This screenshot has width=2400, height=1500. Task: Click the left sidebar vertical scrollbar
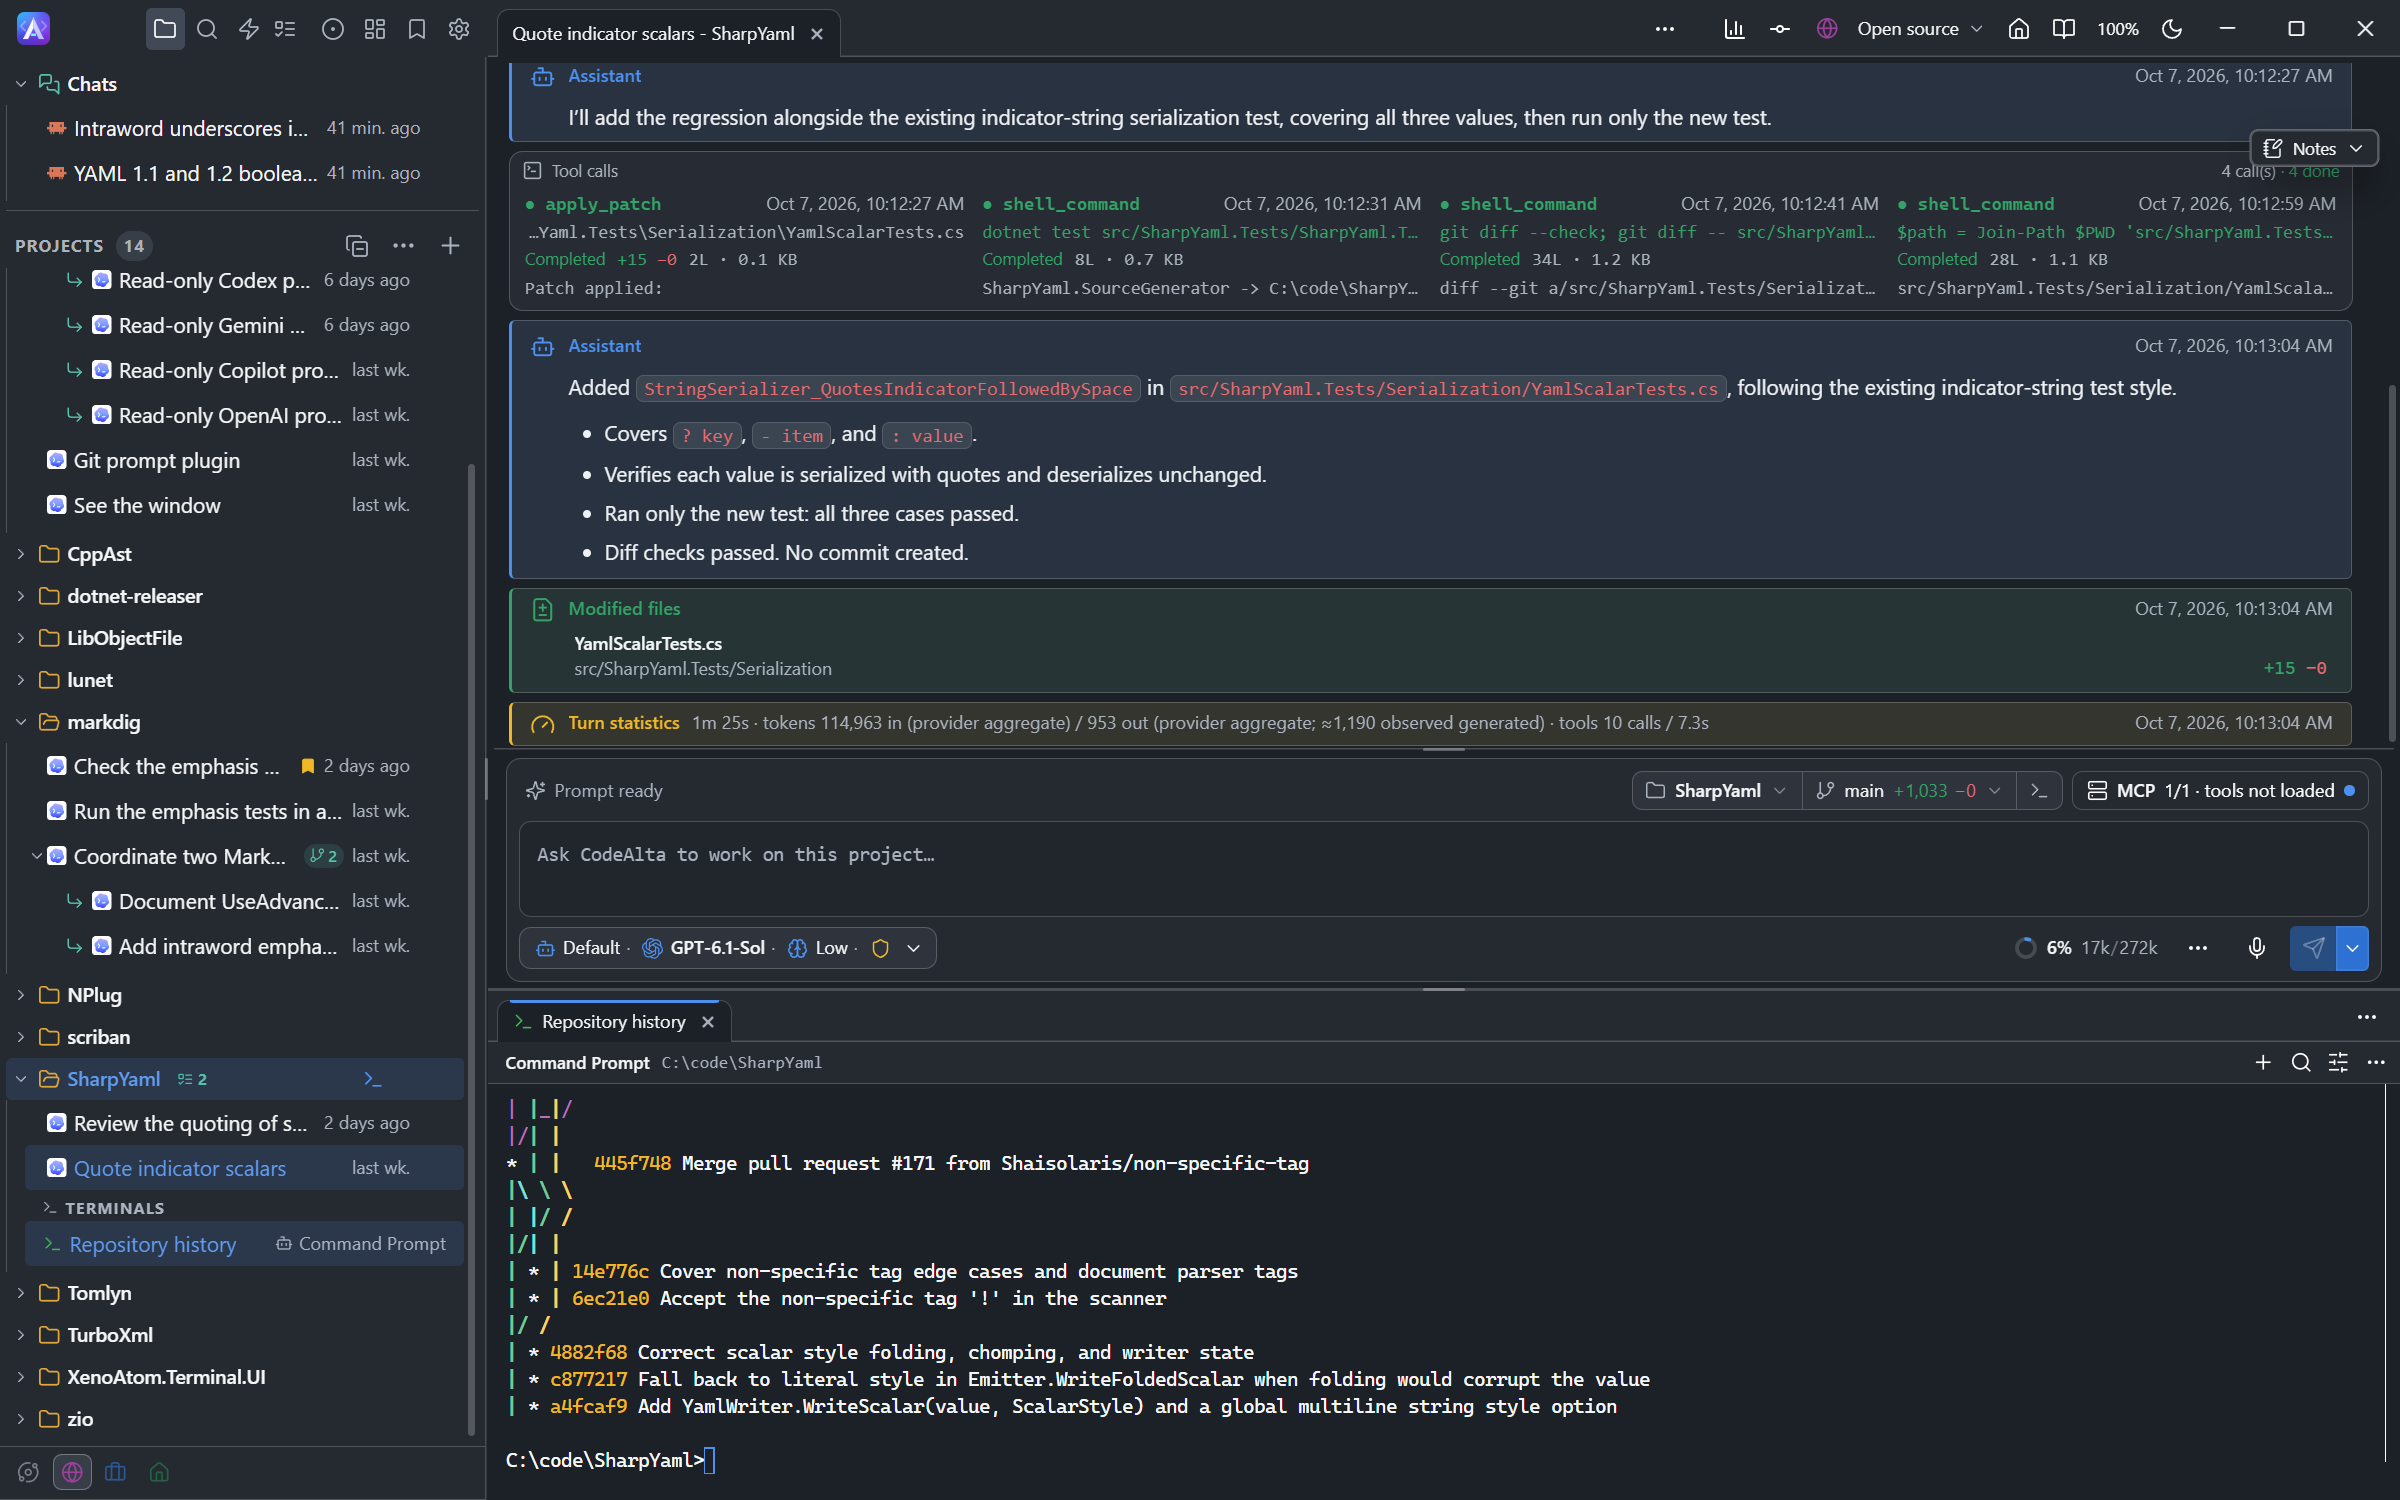pos(471,950)
